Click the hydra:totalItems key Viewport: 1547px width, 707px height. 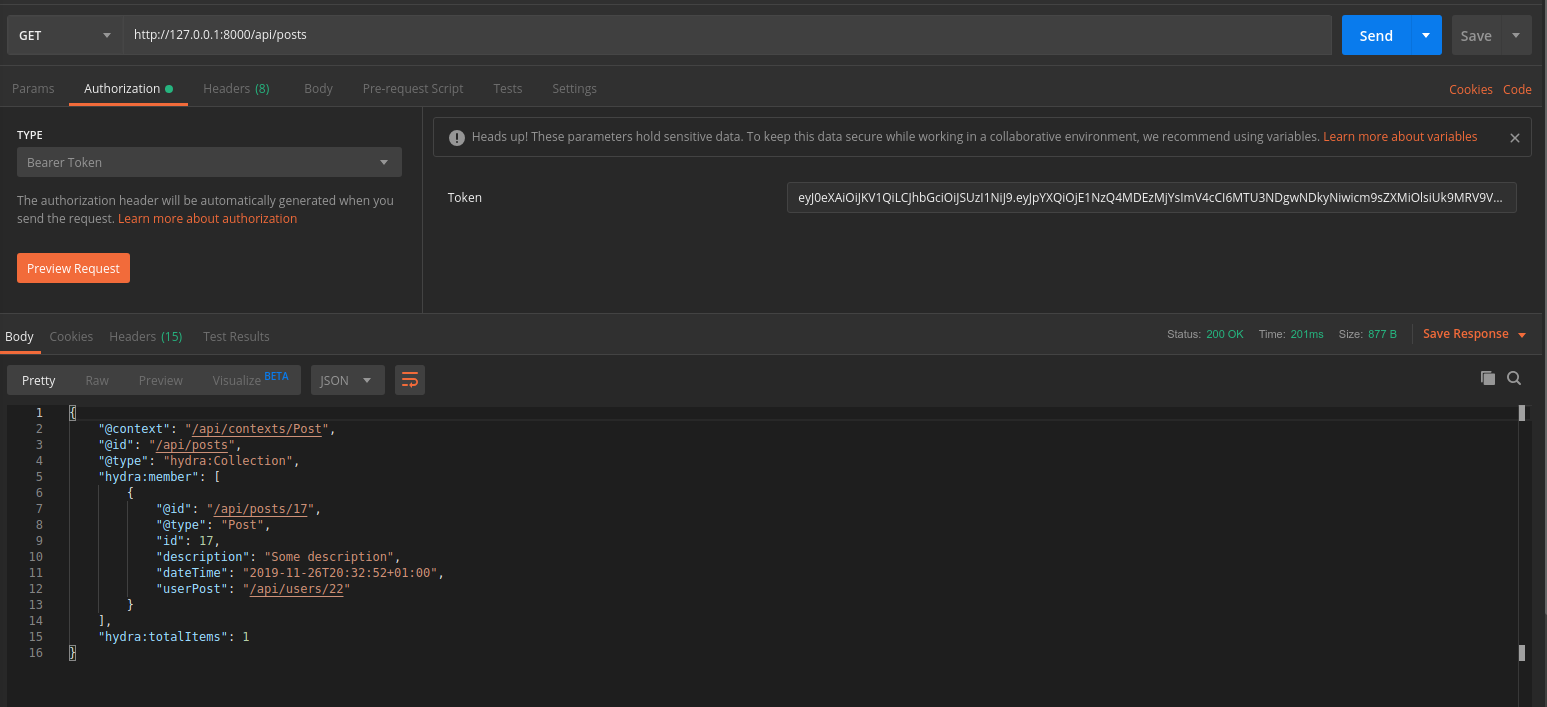(164, 636)
